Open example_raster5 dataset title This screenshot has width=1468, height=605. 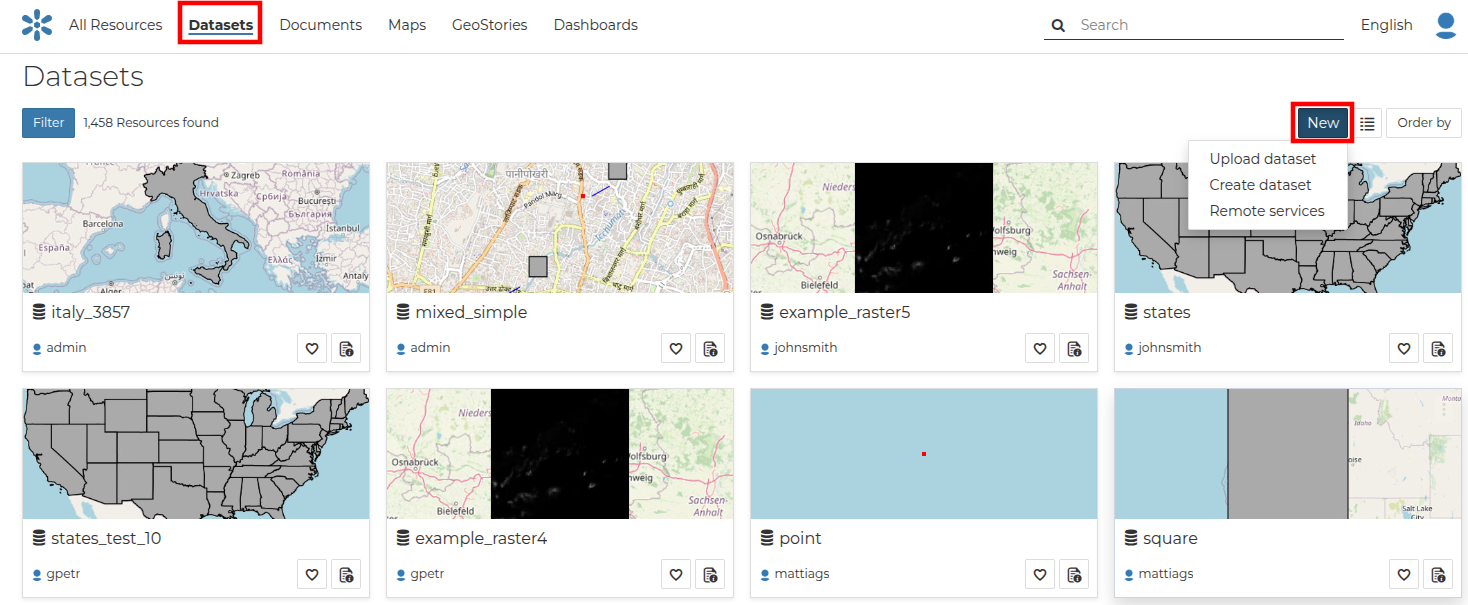pyautogui.click(x=845, y=312)
